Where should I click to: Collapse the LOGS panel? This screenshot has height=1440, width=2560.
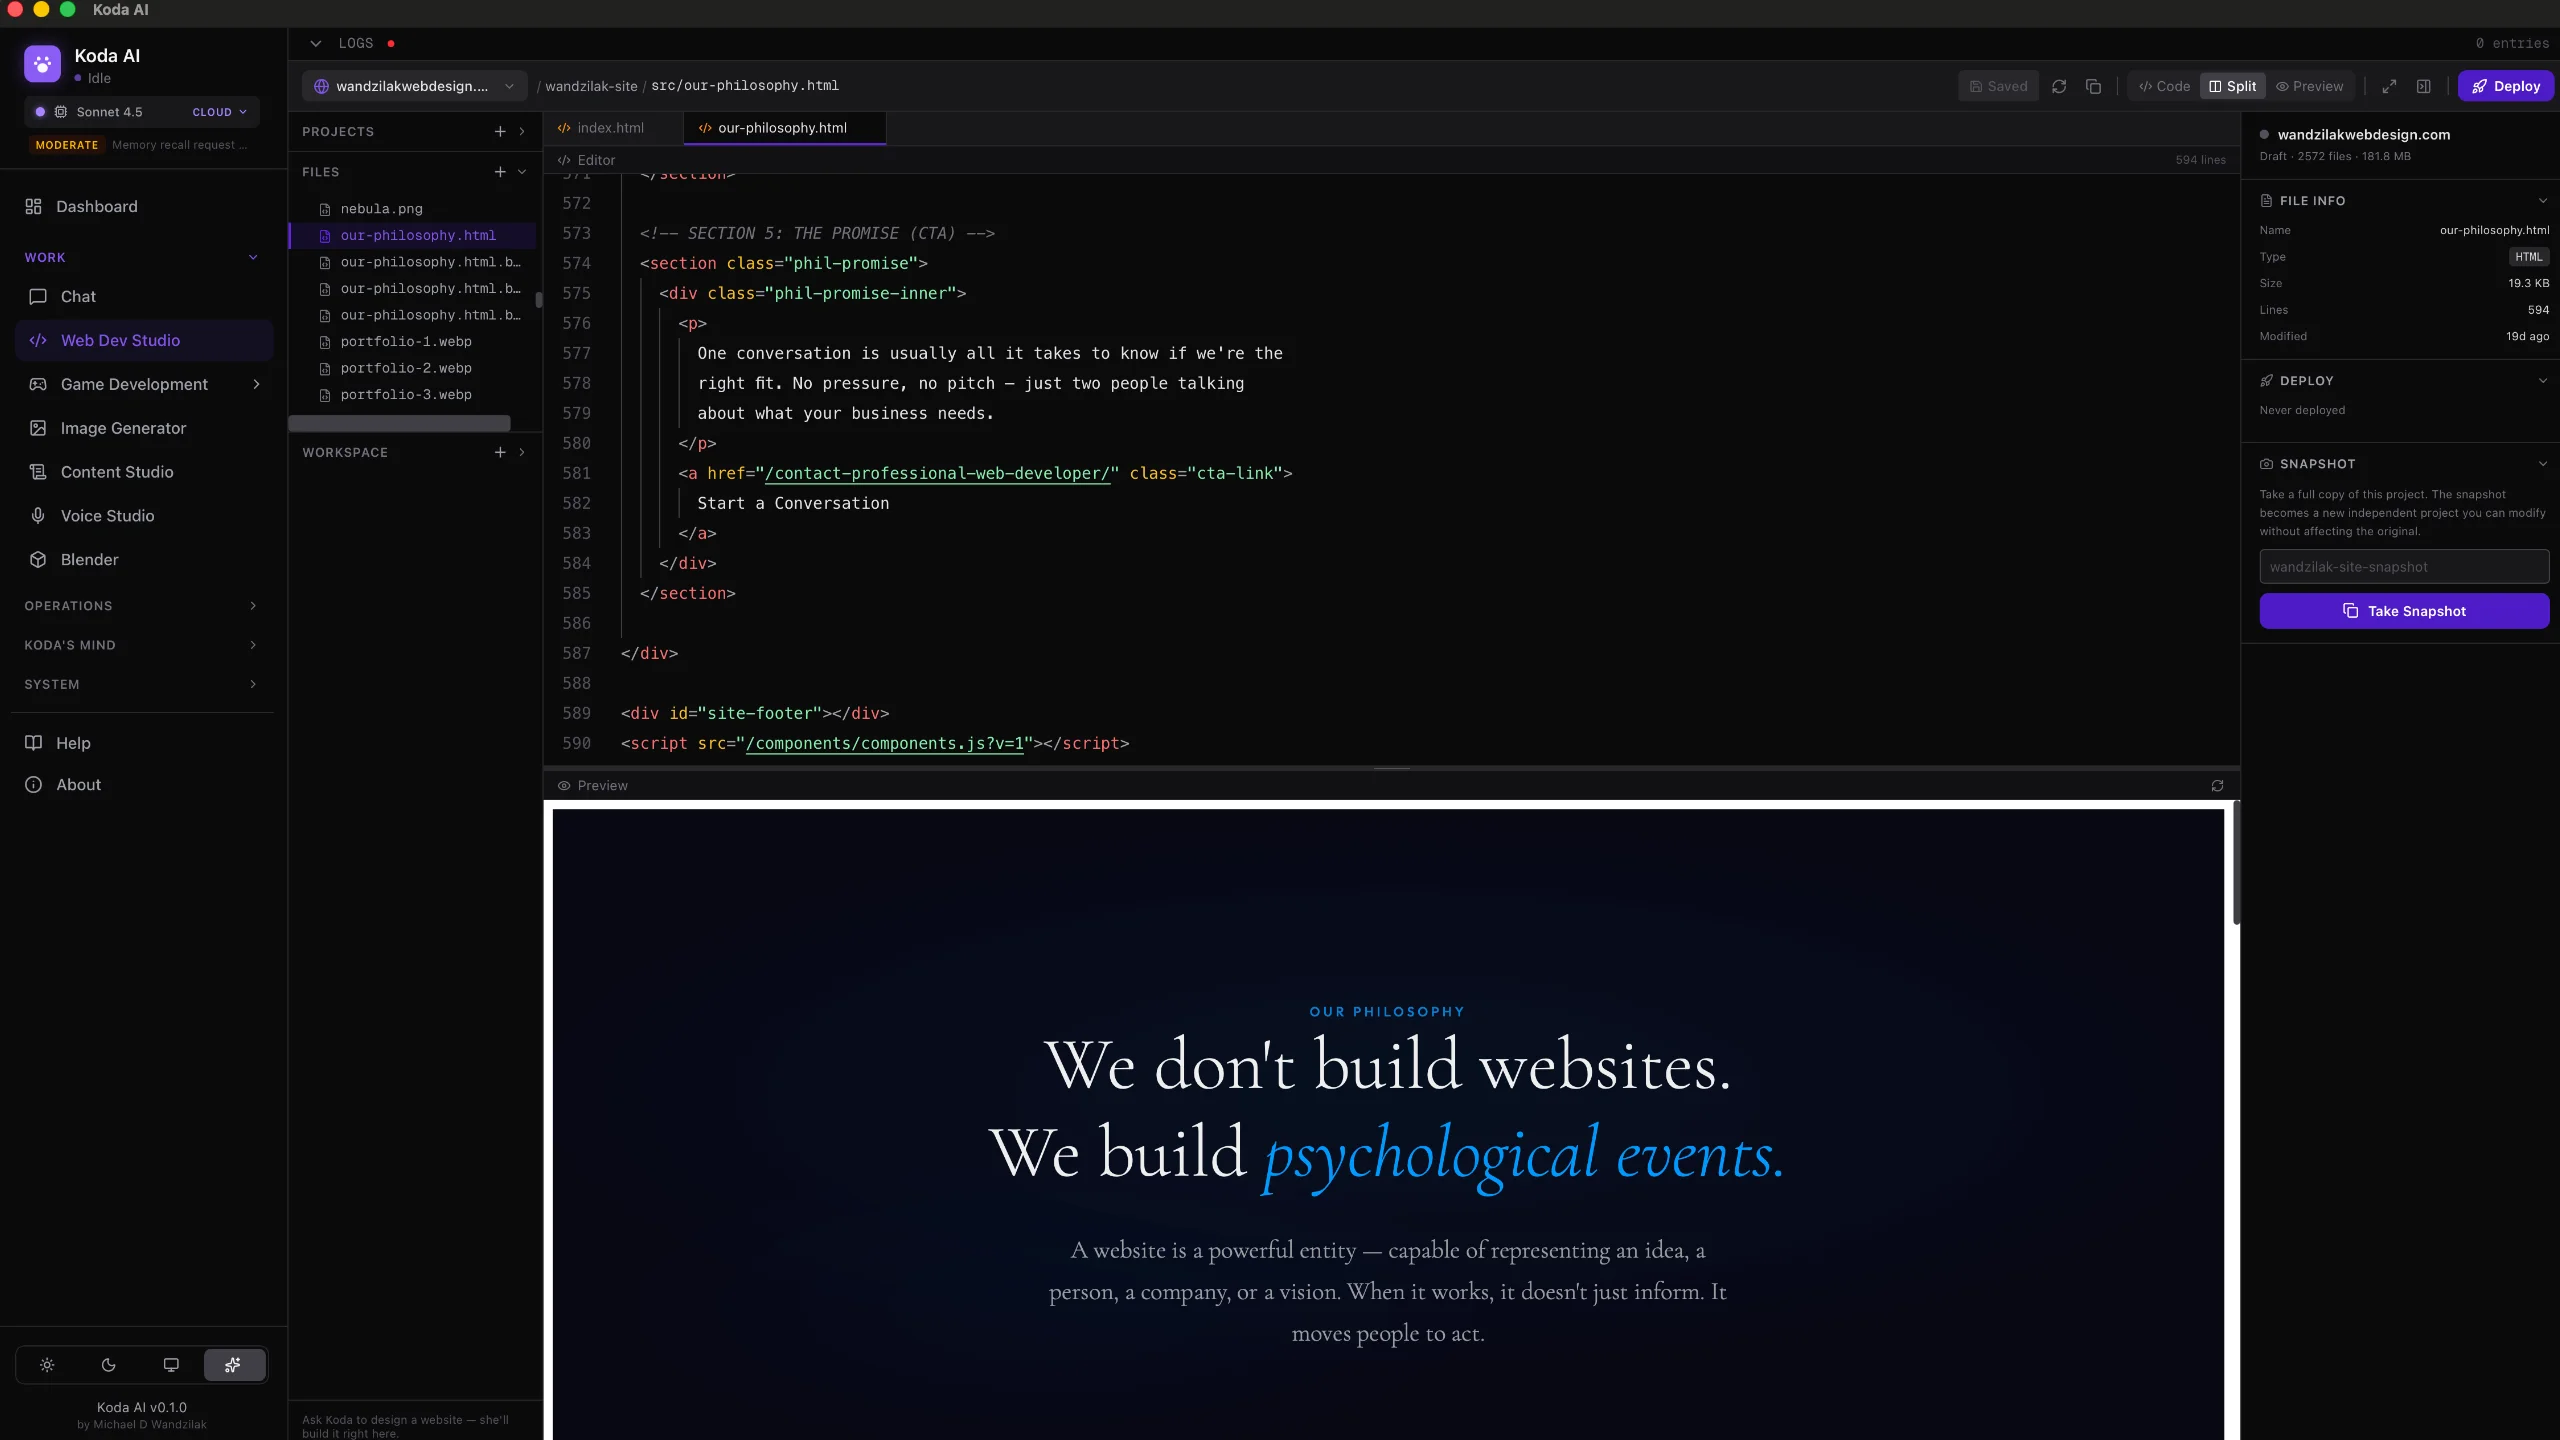[x=316, y=43]
